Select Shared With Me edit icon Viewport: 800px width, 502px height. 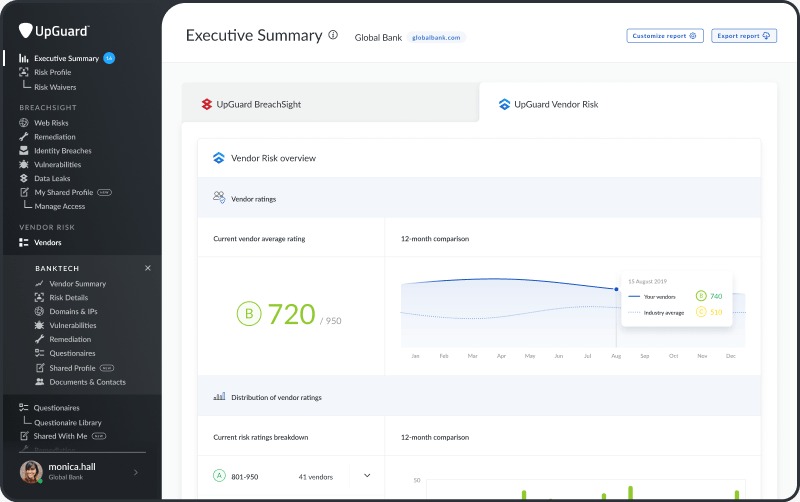point(24,436)
